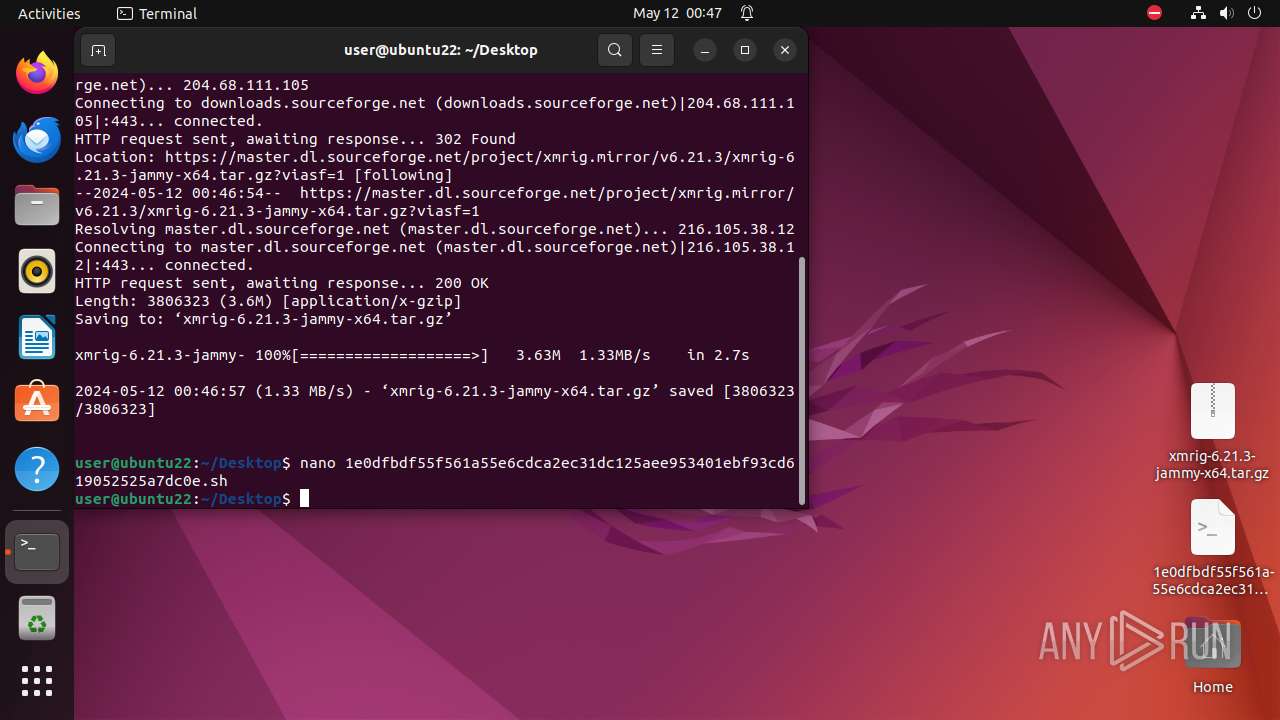Click the 'Length: 3806323 (3.6M)' line
This screenshot has height=720, width=1280.
(x=269, y=301)
